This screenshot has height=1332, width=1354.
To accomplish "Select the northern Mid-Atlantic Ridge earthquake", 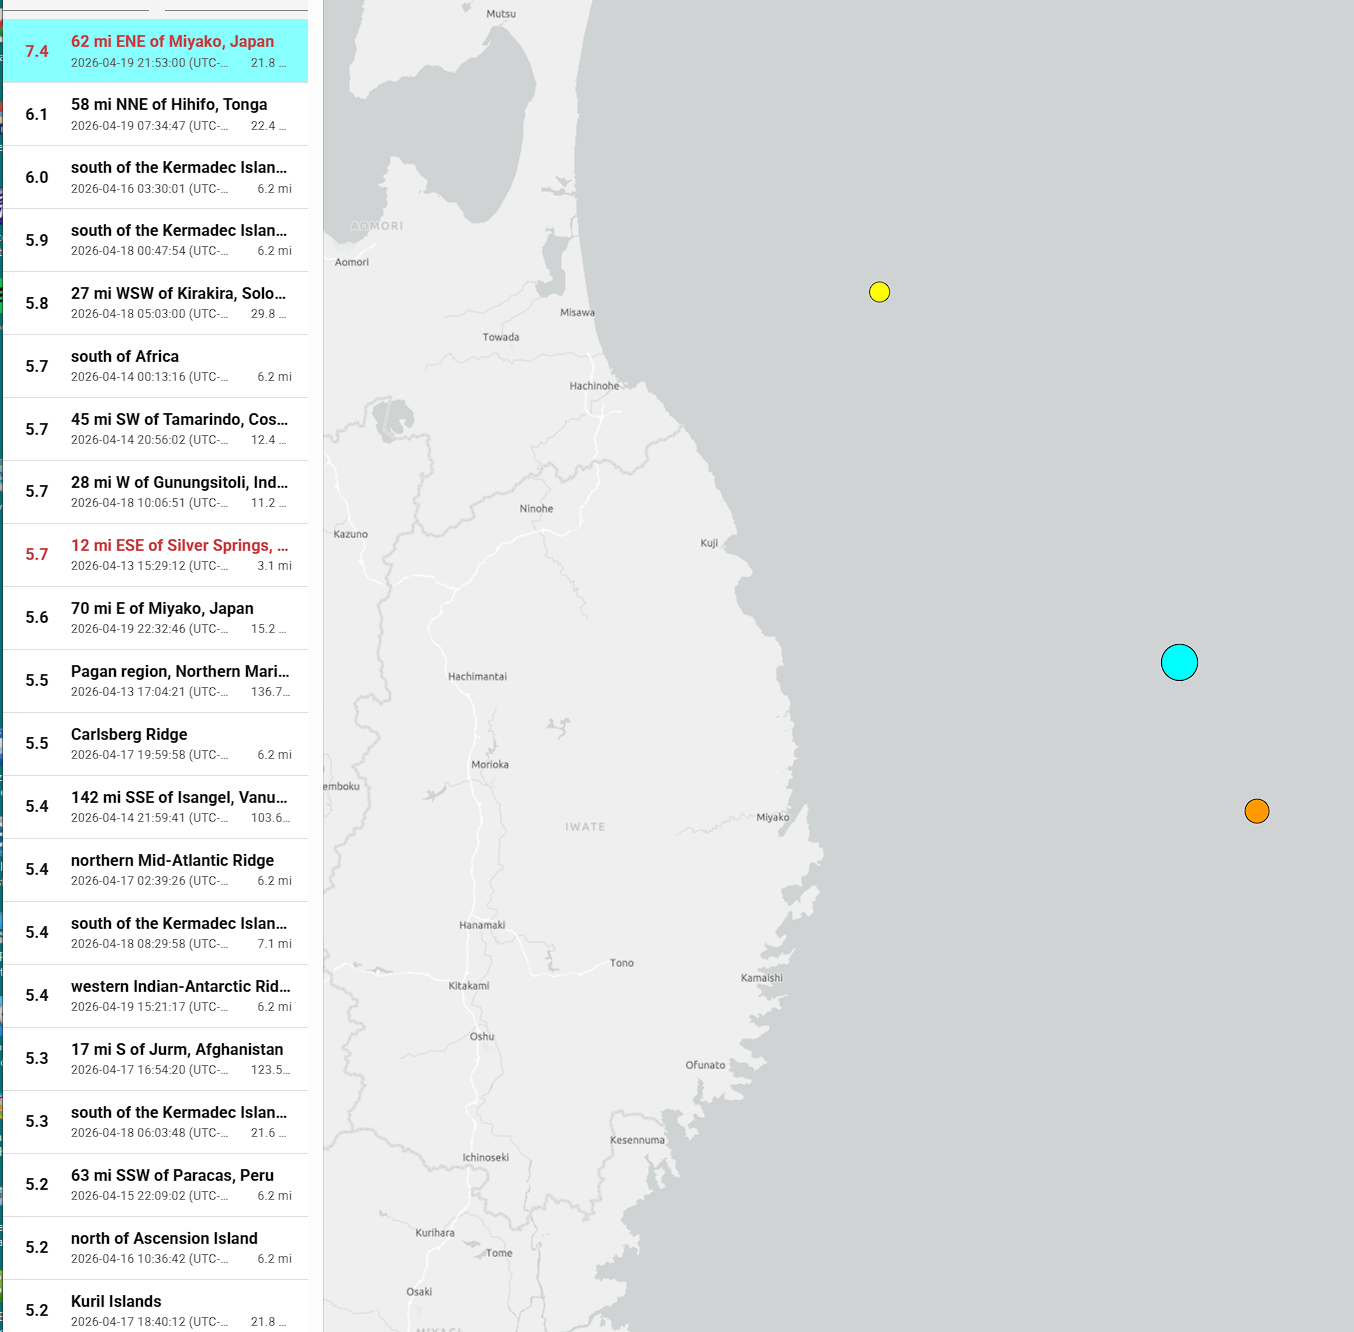I will point(172,861).
